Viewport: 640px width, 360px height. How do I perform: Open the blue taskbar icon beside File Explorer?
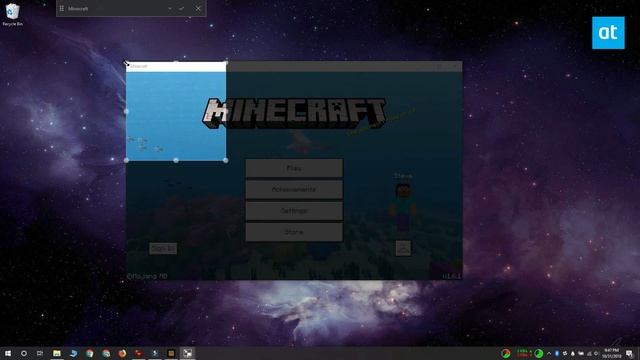[x=73, y=353]
